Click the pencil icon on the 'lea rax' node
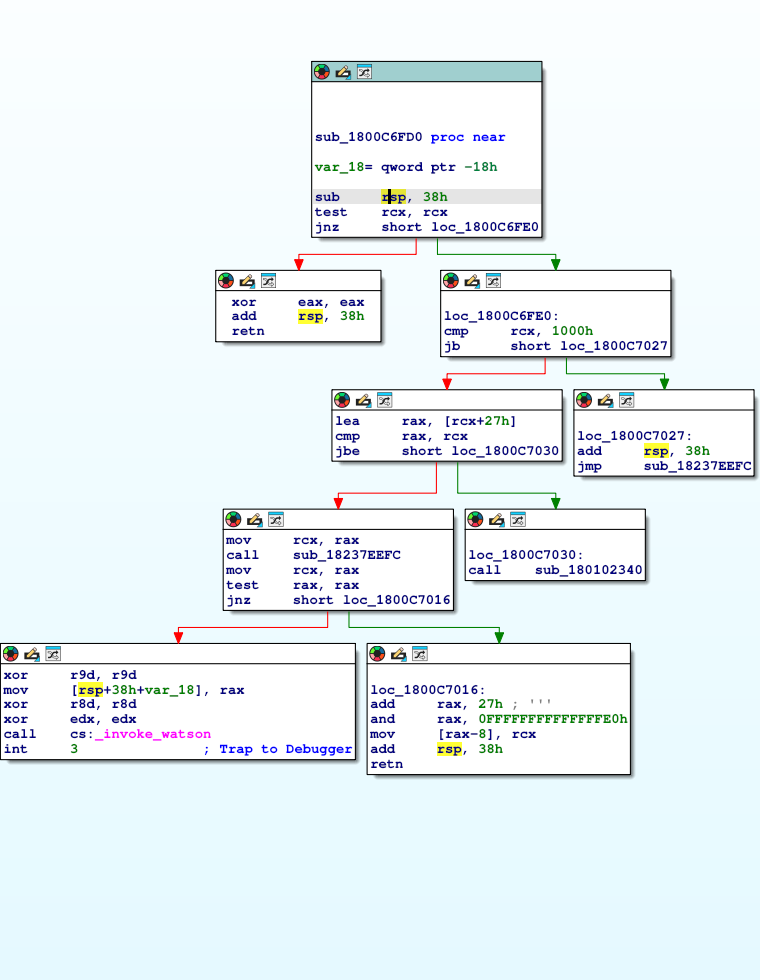The height and width of the screenshot is (980, 760). click(x=363, y=400)
